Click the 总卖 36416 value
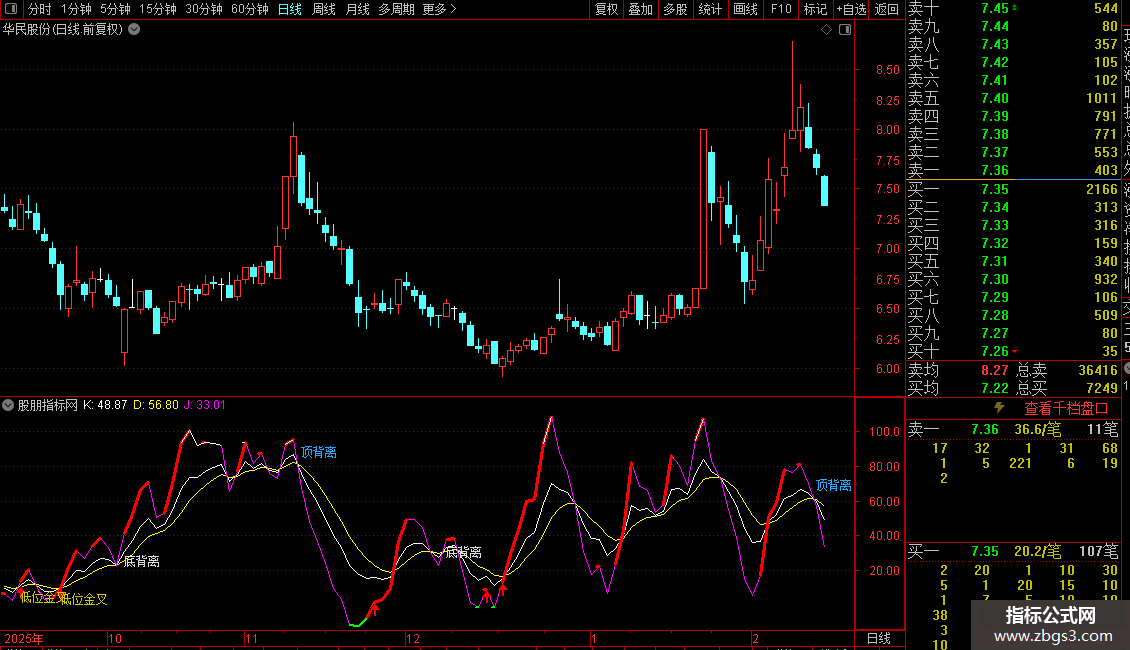This screenshot has height=650, width=1130. (1098, 370)
